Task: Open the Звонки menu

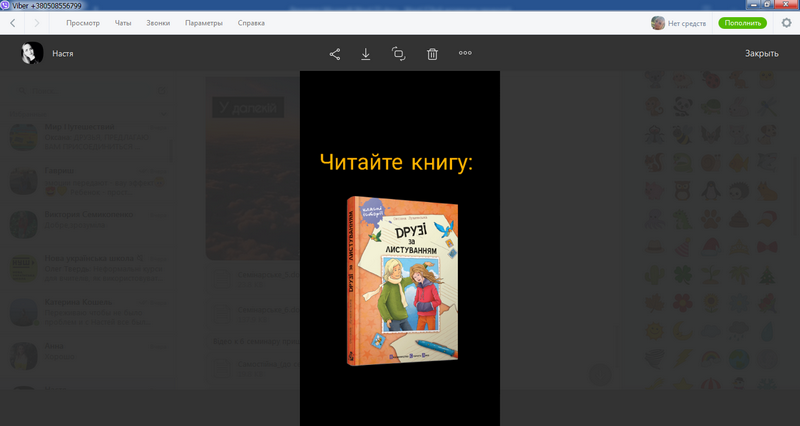Action: (x=158, y=23)
